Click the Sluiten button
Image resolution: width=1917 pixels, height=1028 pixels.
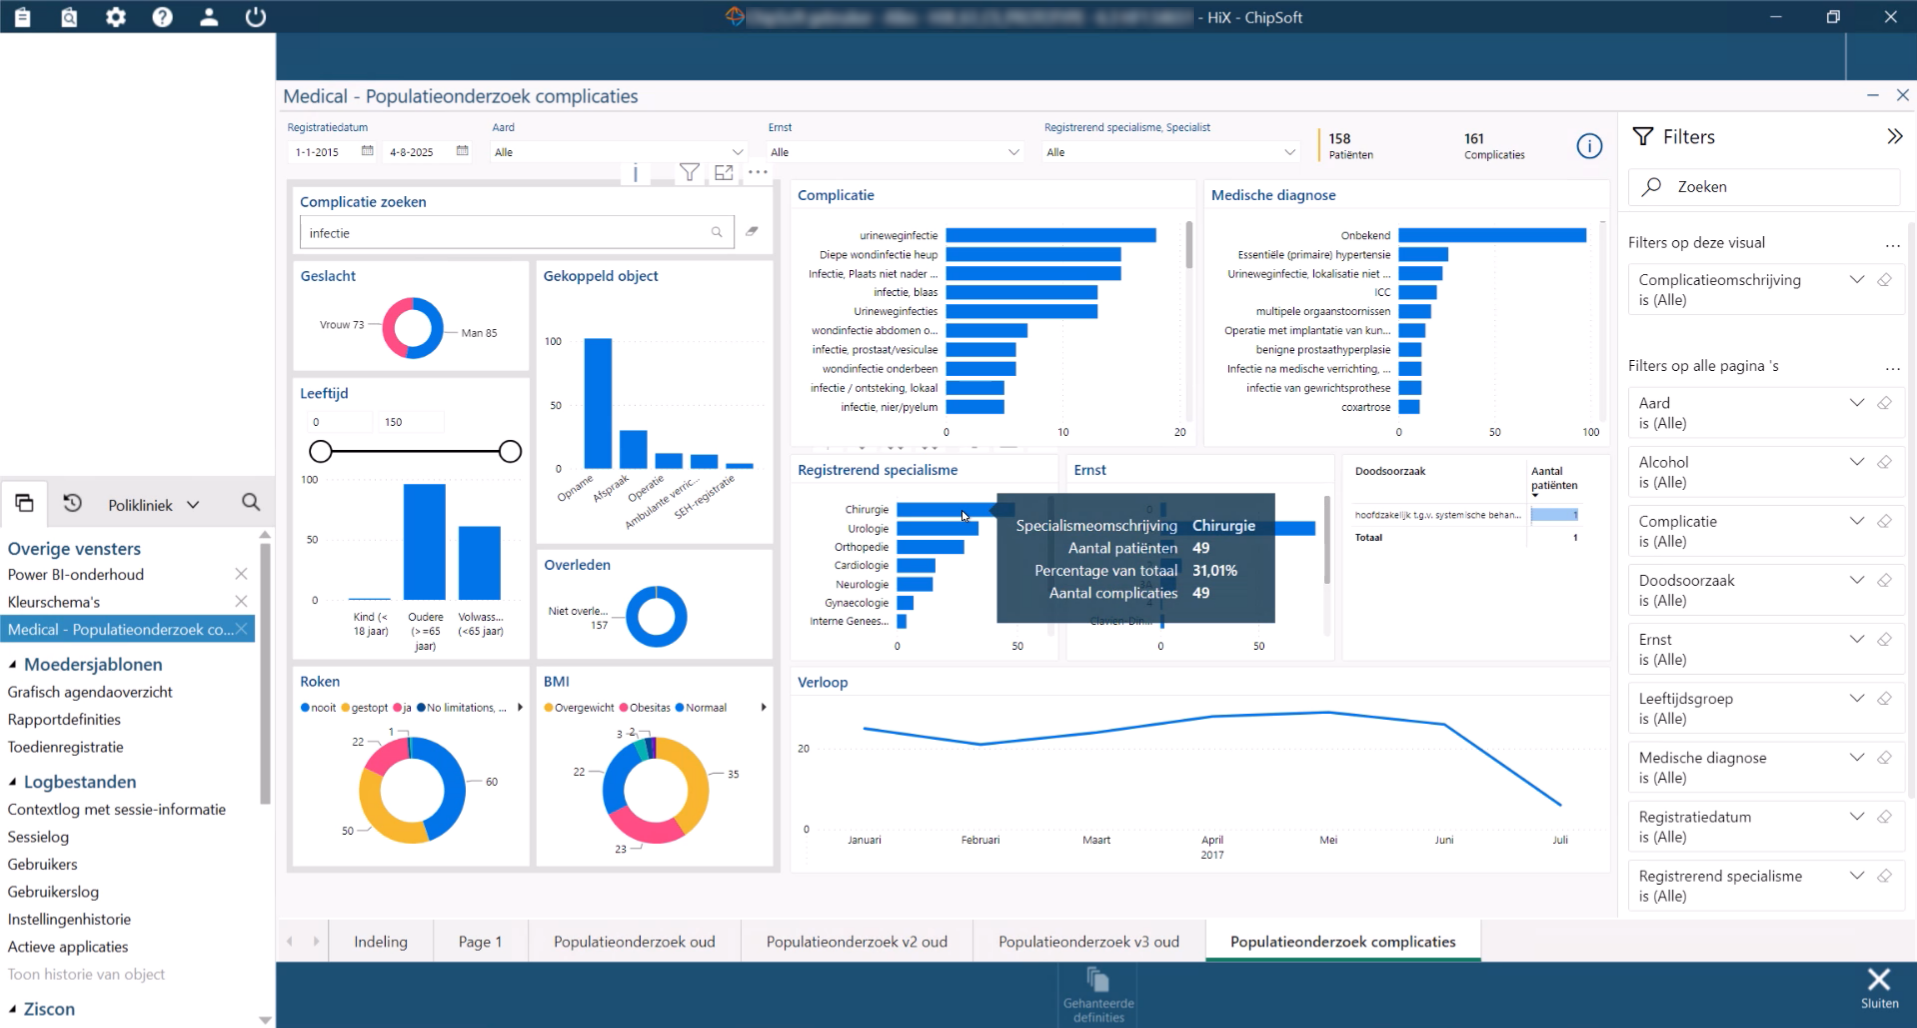[1879, 988]
